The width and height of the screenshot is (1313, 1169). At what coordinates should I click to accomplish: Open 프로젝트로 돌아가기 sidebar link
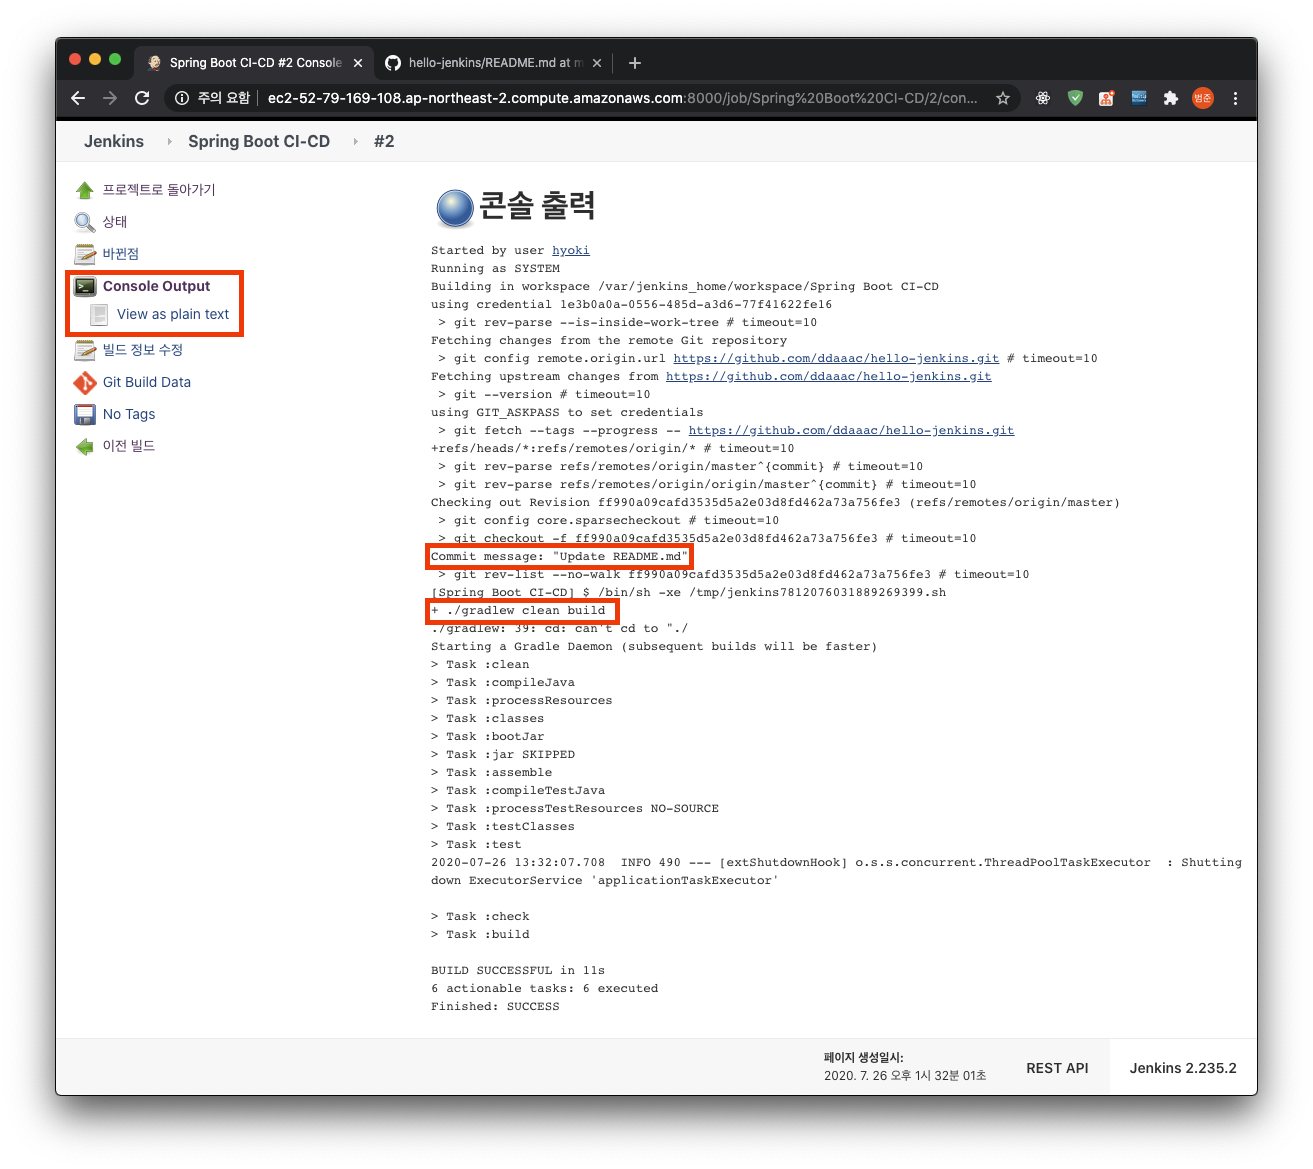pyautogui.click(x=159, y=190)
